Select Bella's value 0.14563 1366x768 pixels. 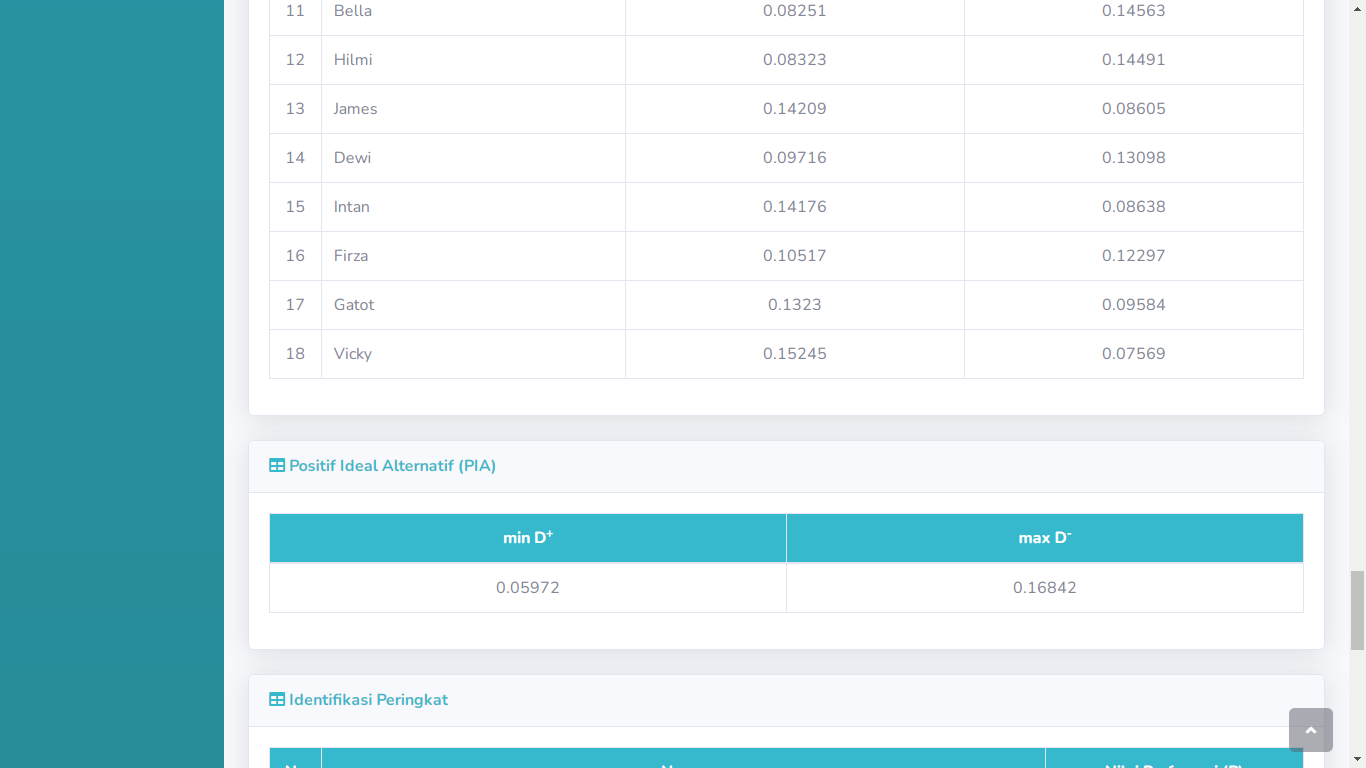pyautogui.click(x=1134, y=11)
